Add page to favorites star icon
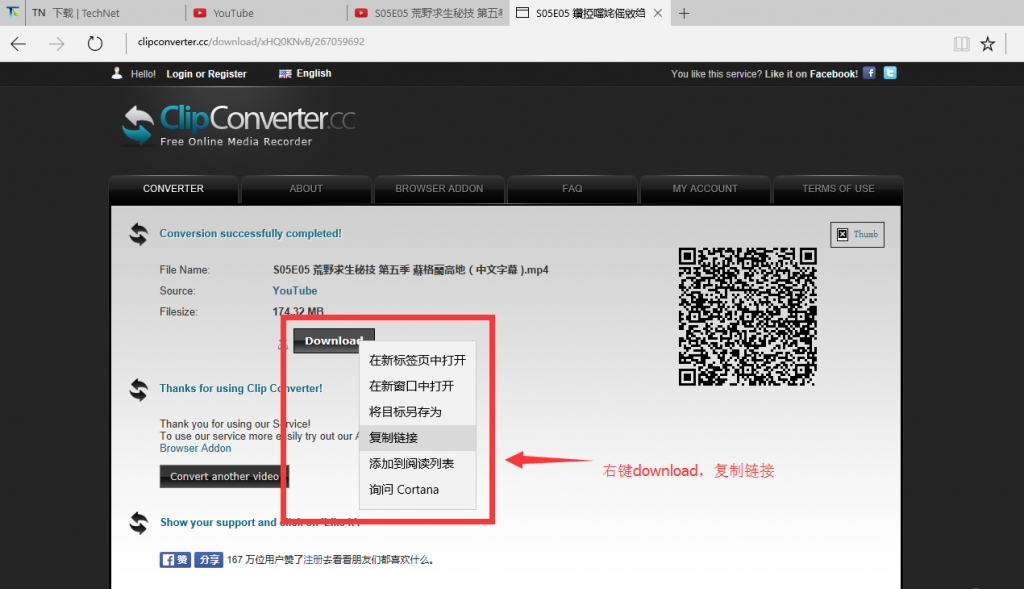 tap(987, 44)
